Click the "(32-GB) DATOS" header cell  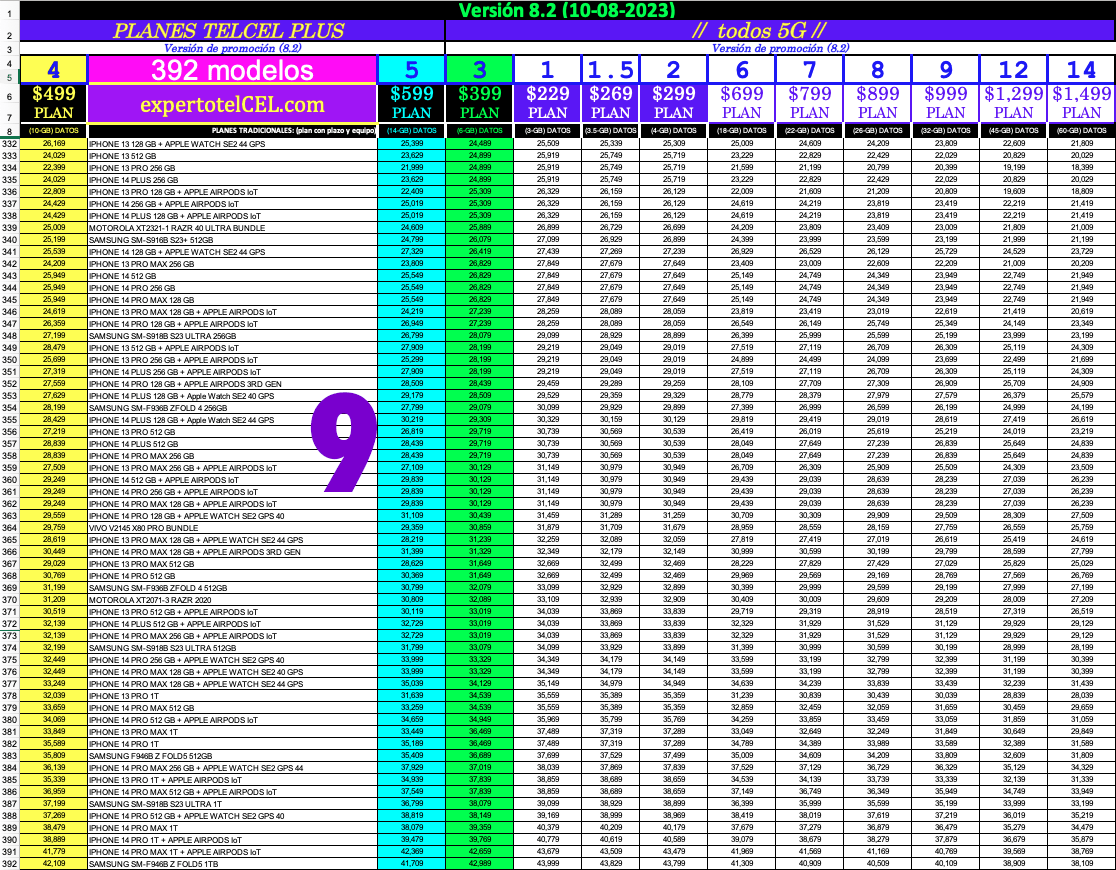point(946,131)
